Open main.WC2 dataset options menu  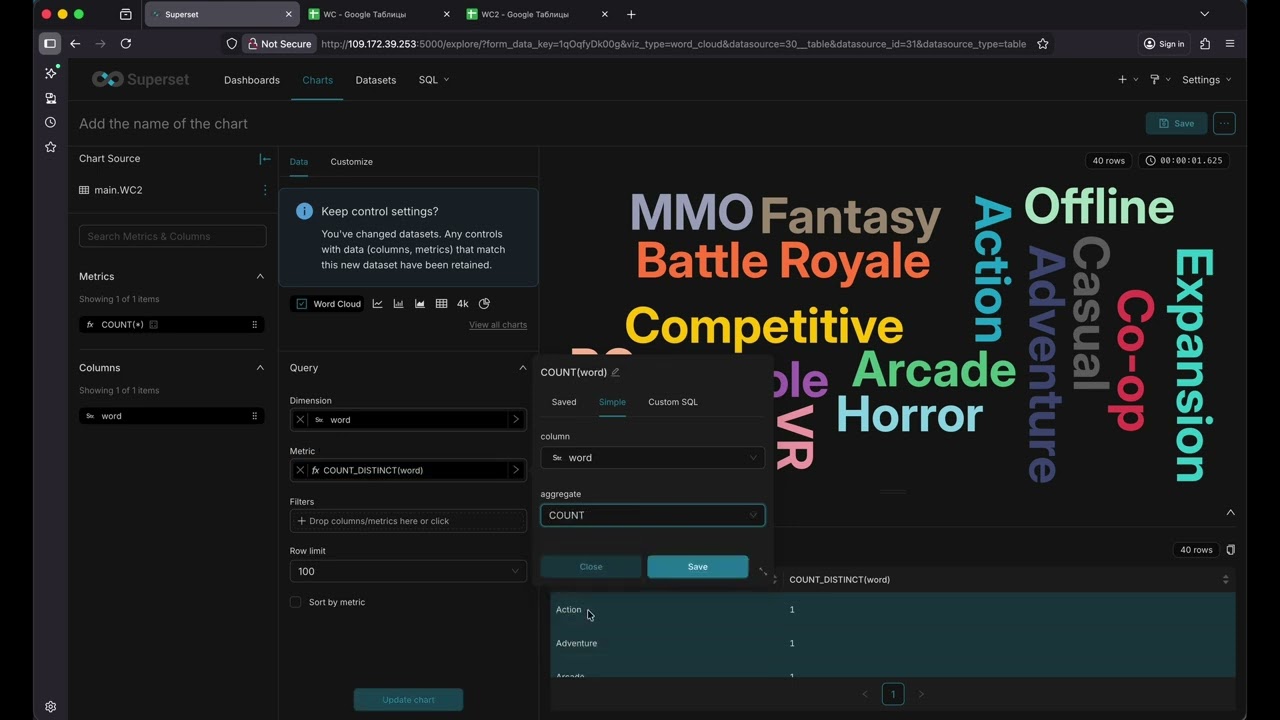pyautogui.click(x=265, y=190)
